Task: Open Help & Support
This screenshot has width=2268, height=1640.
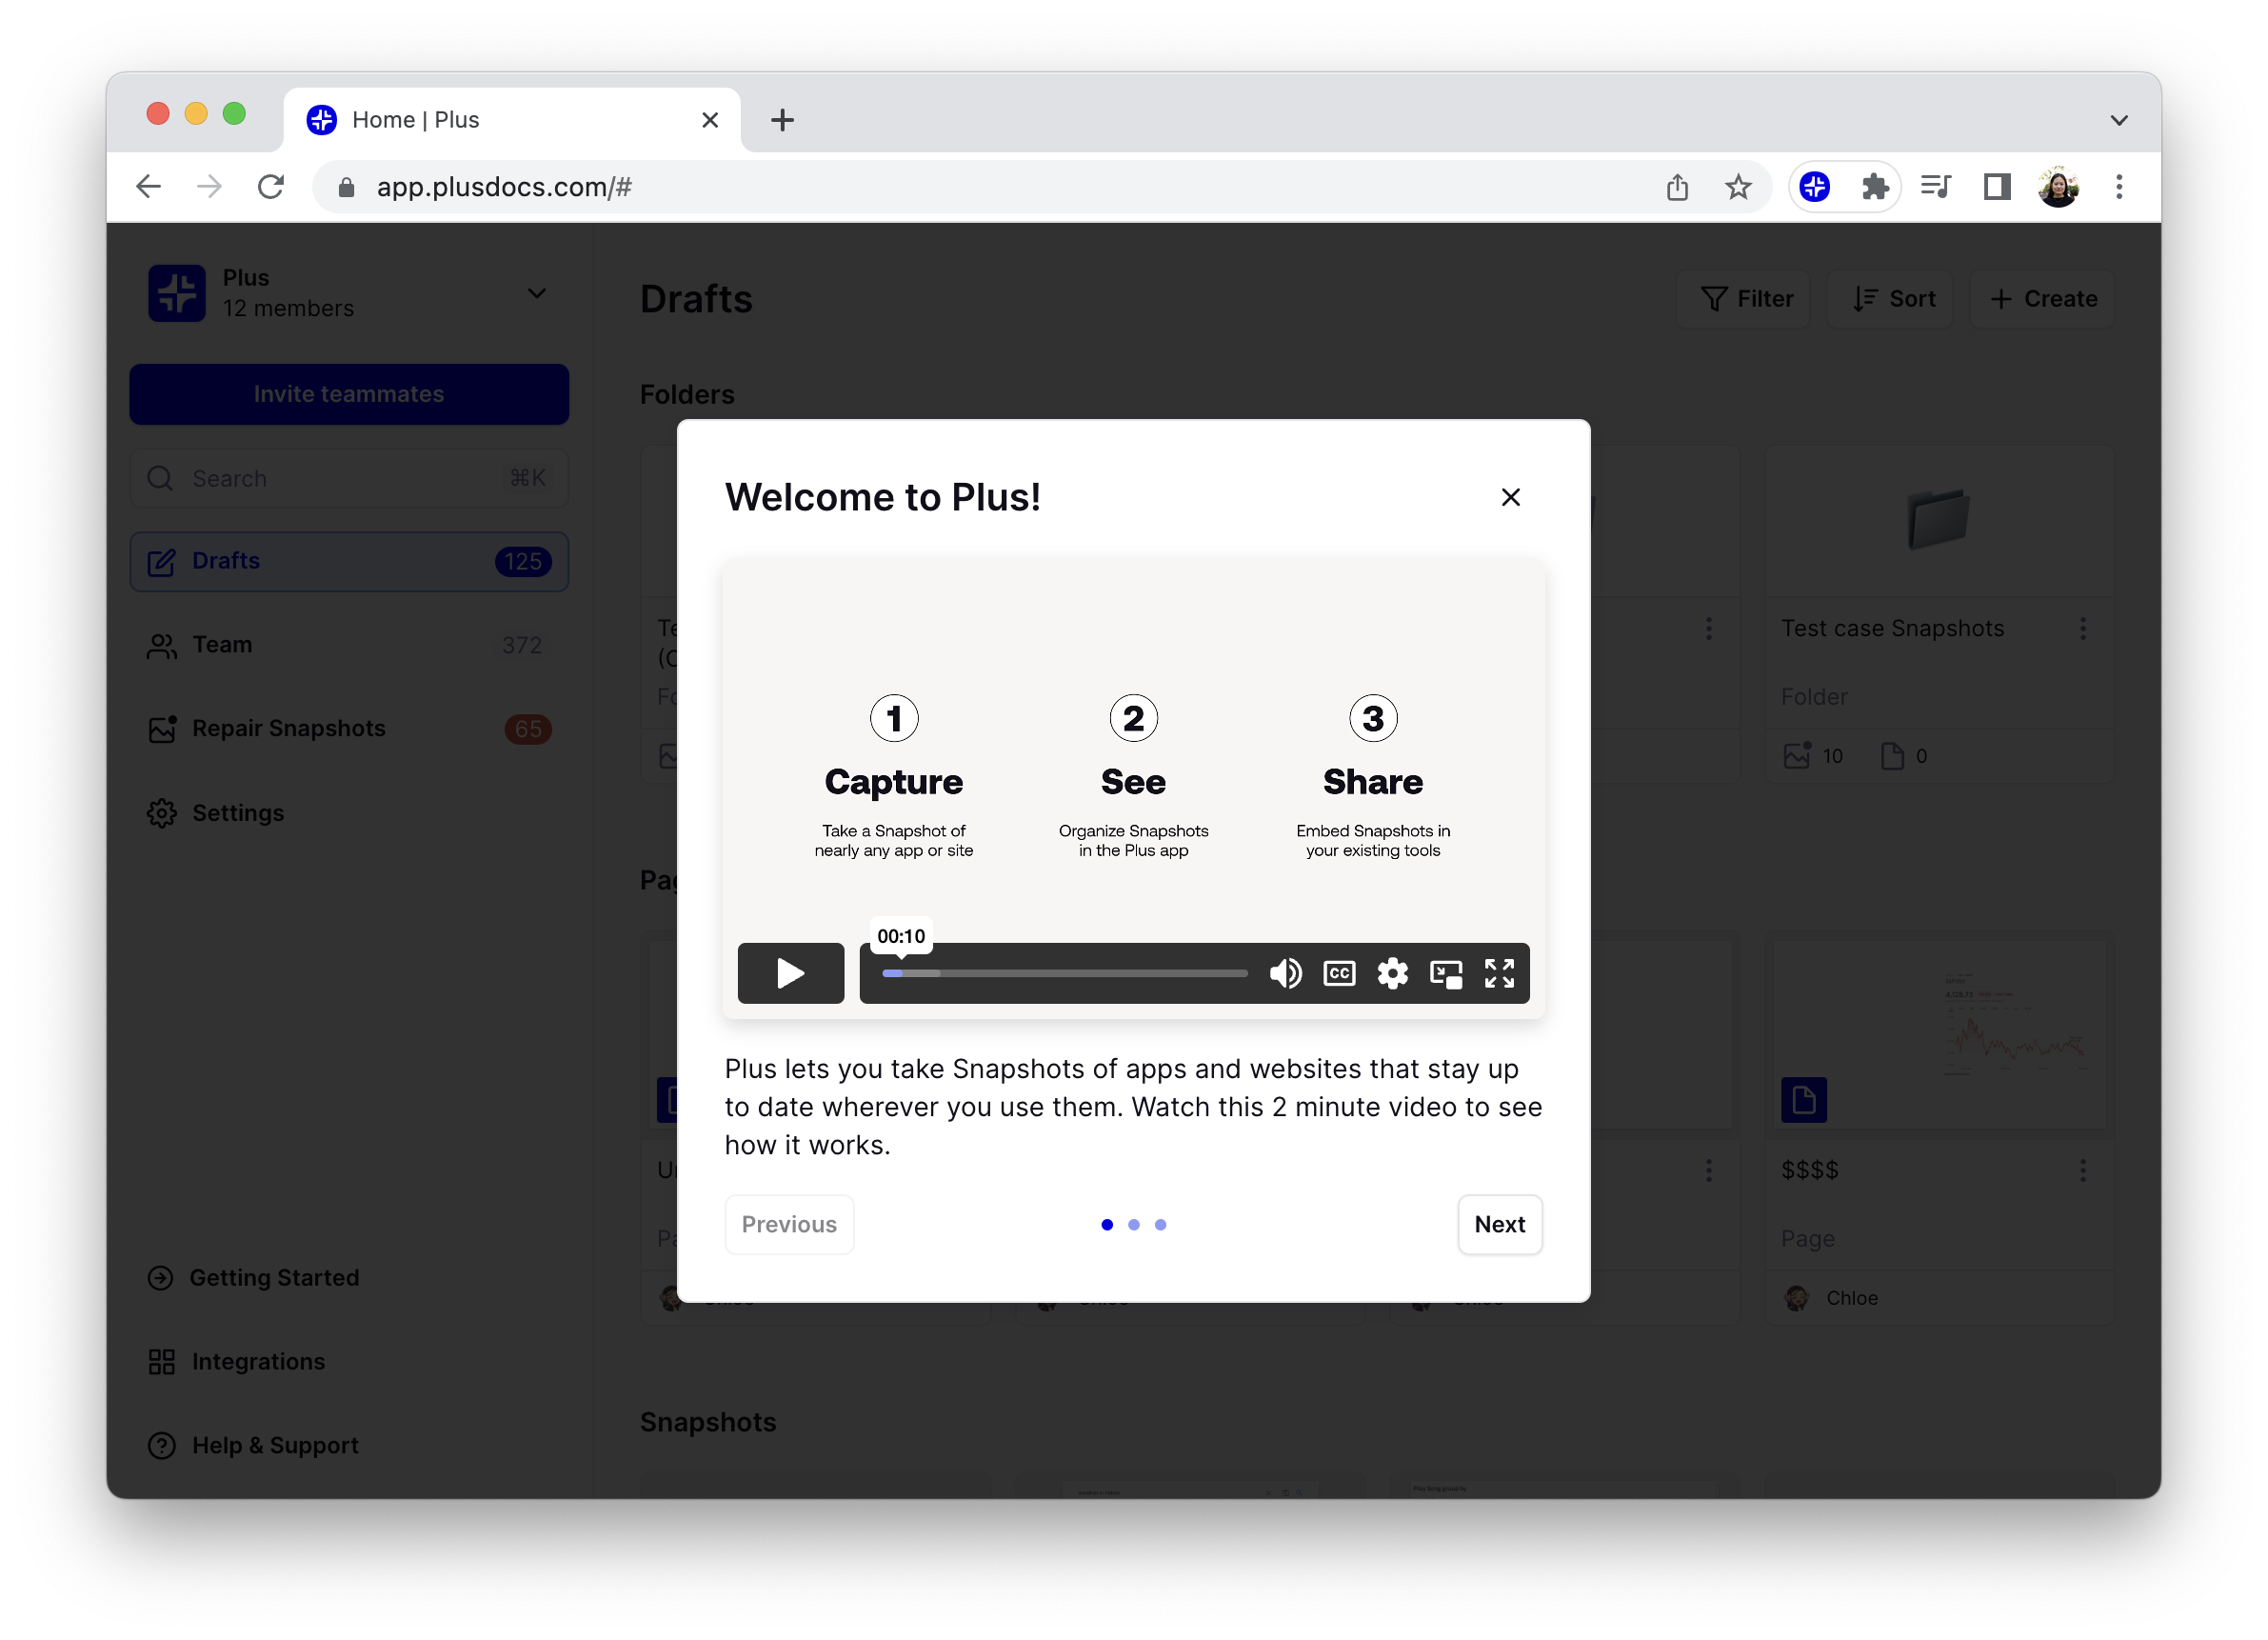Action: (x=253, y=1445)
